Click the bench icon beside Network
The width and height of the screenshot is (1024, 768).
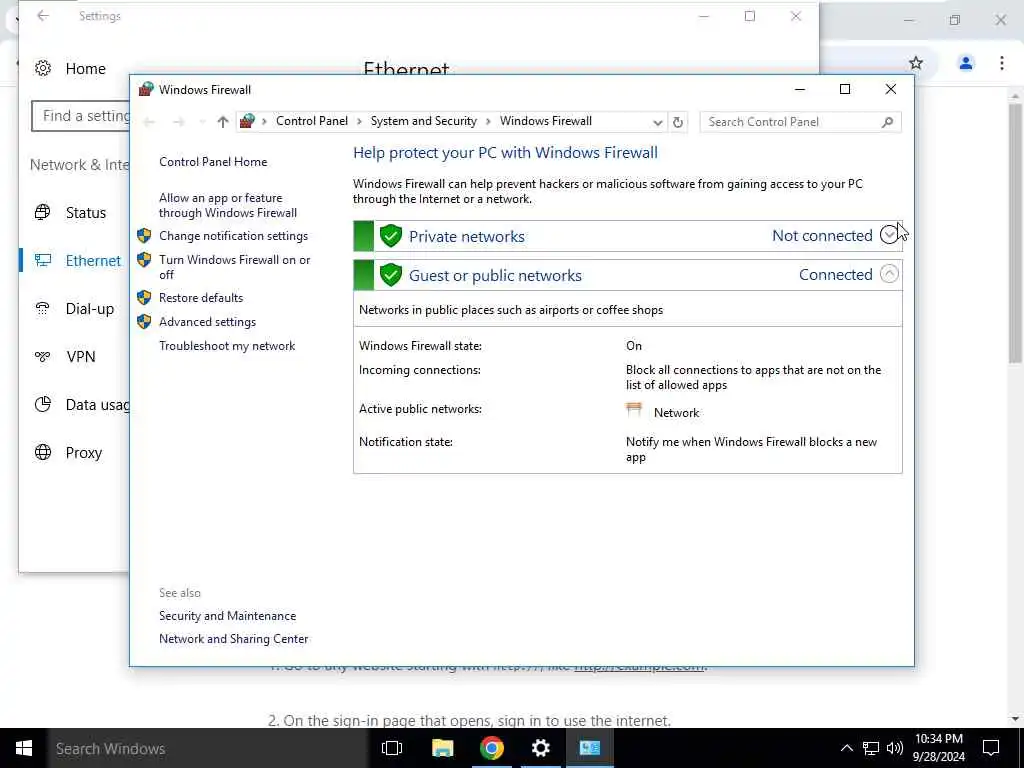point(633,409)
